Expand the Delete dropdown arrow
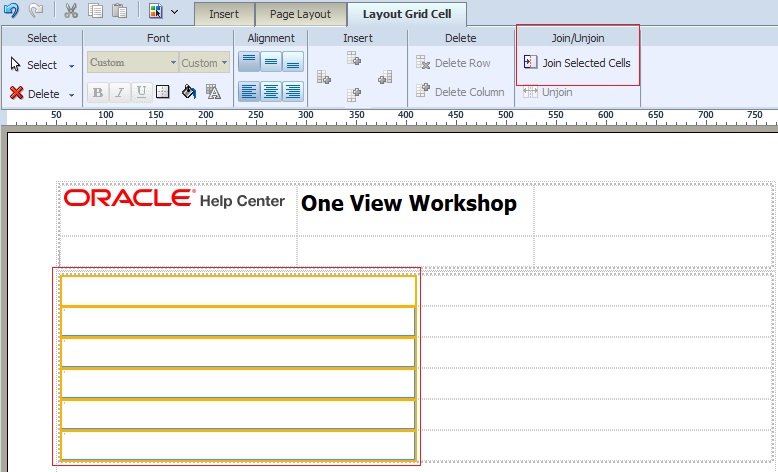This screenshot has height=472, width=778. 71,94
